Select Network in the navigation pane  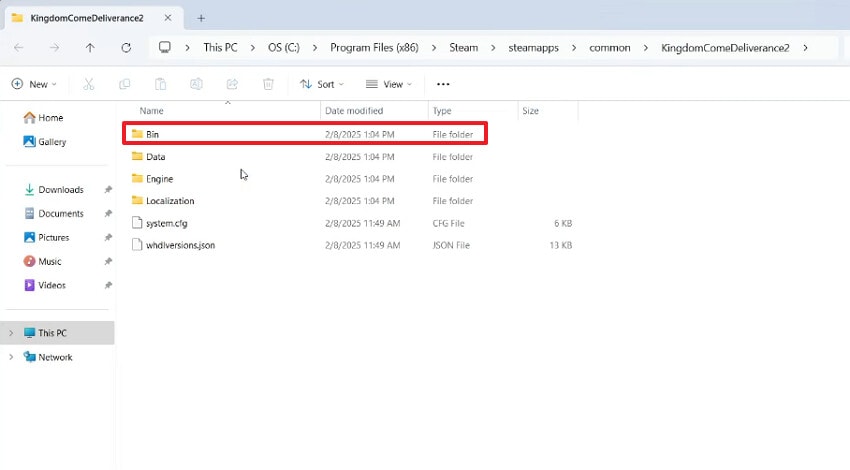tap(48, 357)
